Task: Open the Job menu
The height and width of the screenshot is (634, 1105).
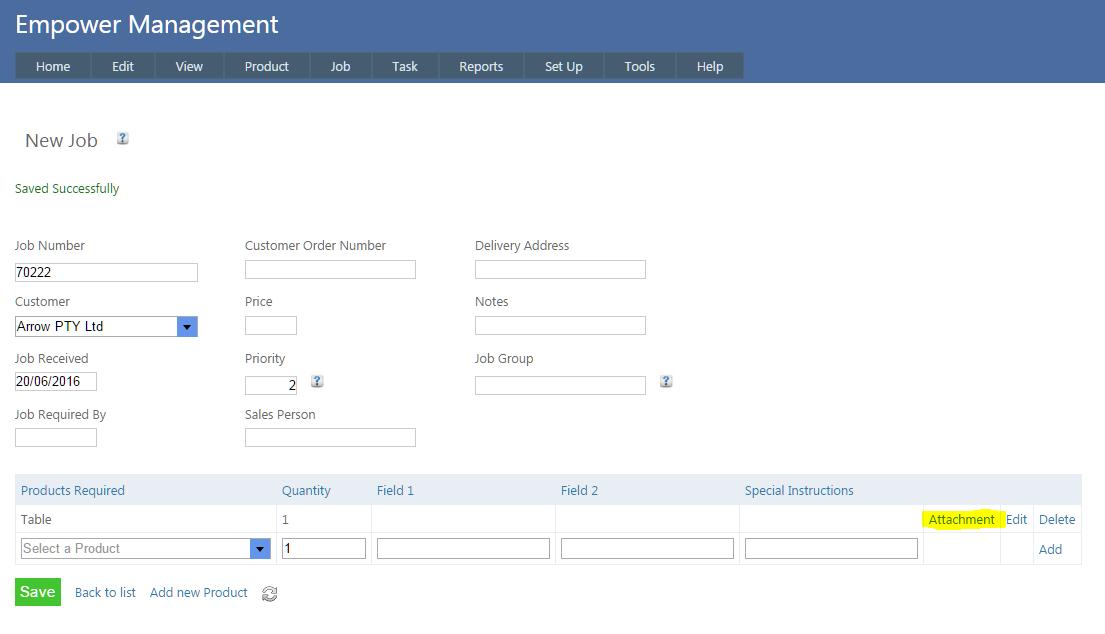Action: (x=340, y=66)
